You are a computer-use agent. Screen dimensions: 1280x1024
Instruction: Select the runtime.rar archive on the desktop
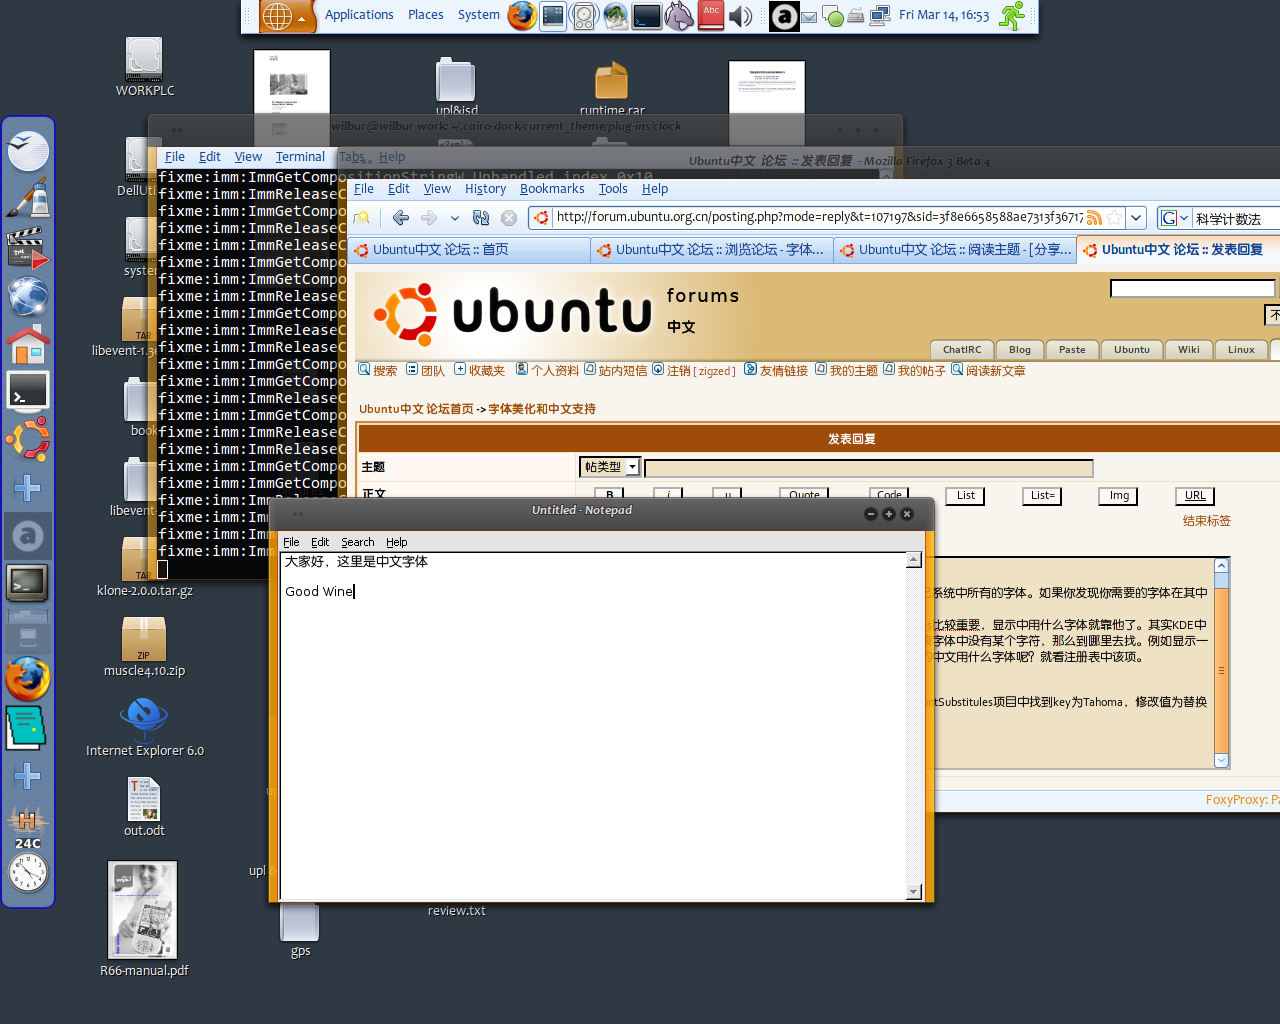[x=612, y=88]
